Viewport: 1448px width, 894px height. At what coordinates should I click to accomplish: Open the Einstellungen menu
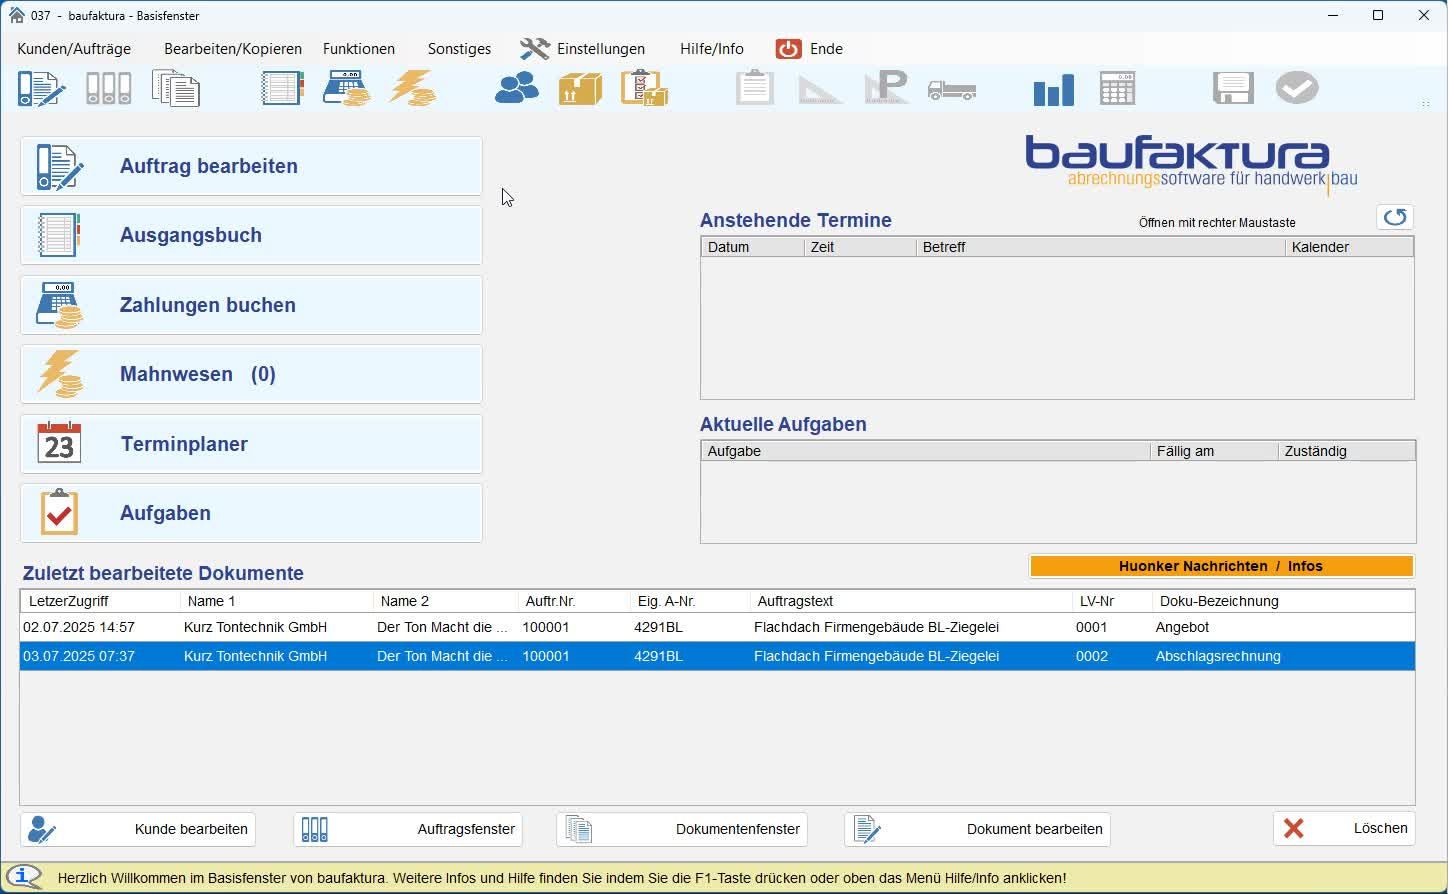(x=582, y=49)
